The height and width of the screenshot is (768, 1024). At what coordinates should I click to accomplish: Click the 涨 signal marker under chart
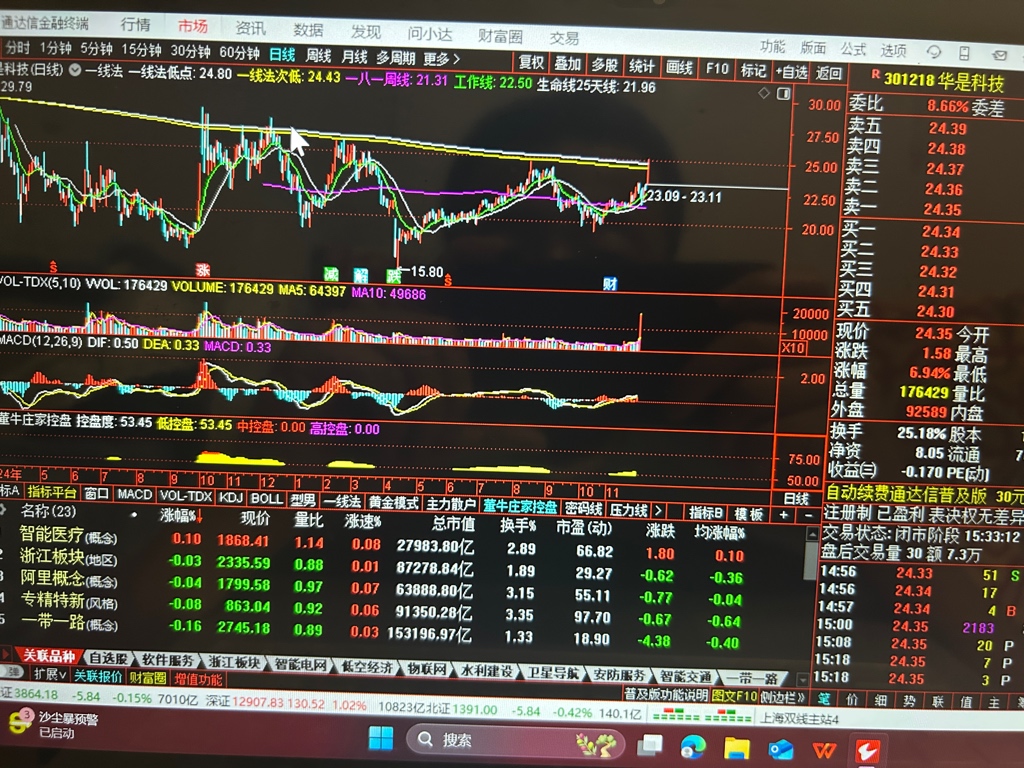pos(203,269)
